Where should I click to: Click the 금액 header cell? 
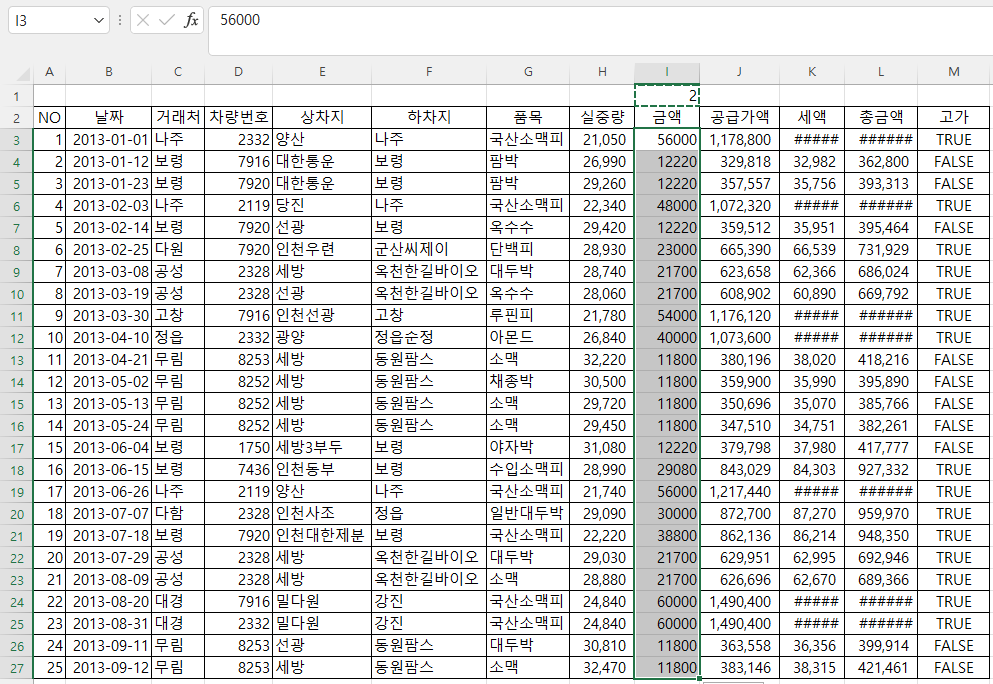pos(667,117)
